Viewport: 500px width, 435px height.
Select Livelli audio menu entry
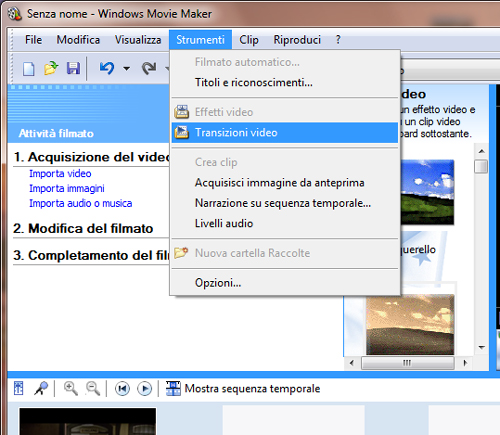285,223
